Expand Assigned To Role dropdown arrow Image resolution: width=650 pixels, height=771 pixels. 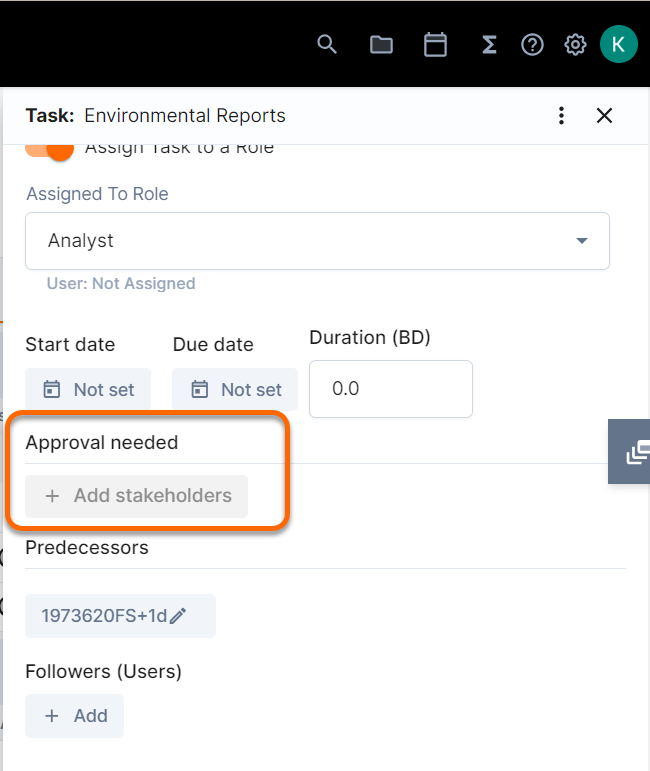click(582, 241)
